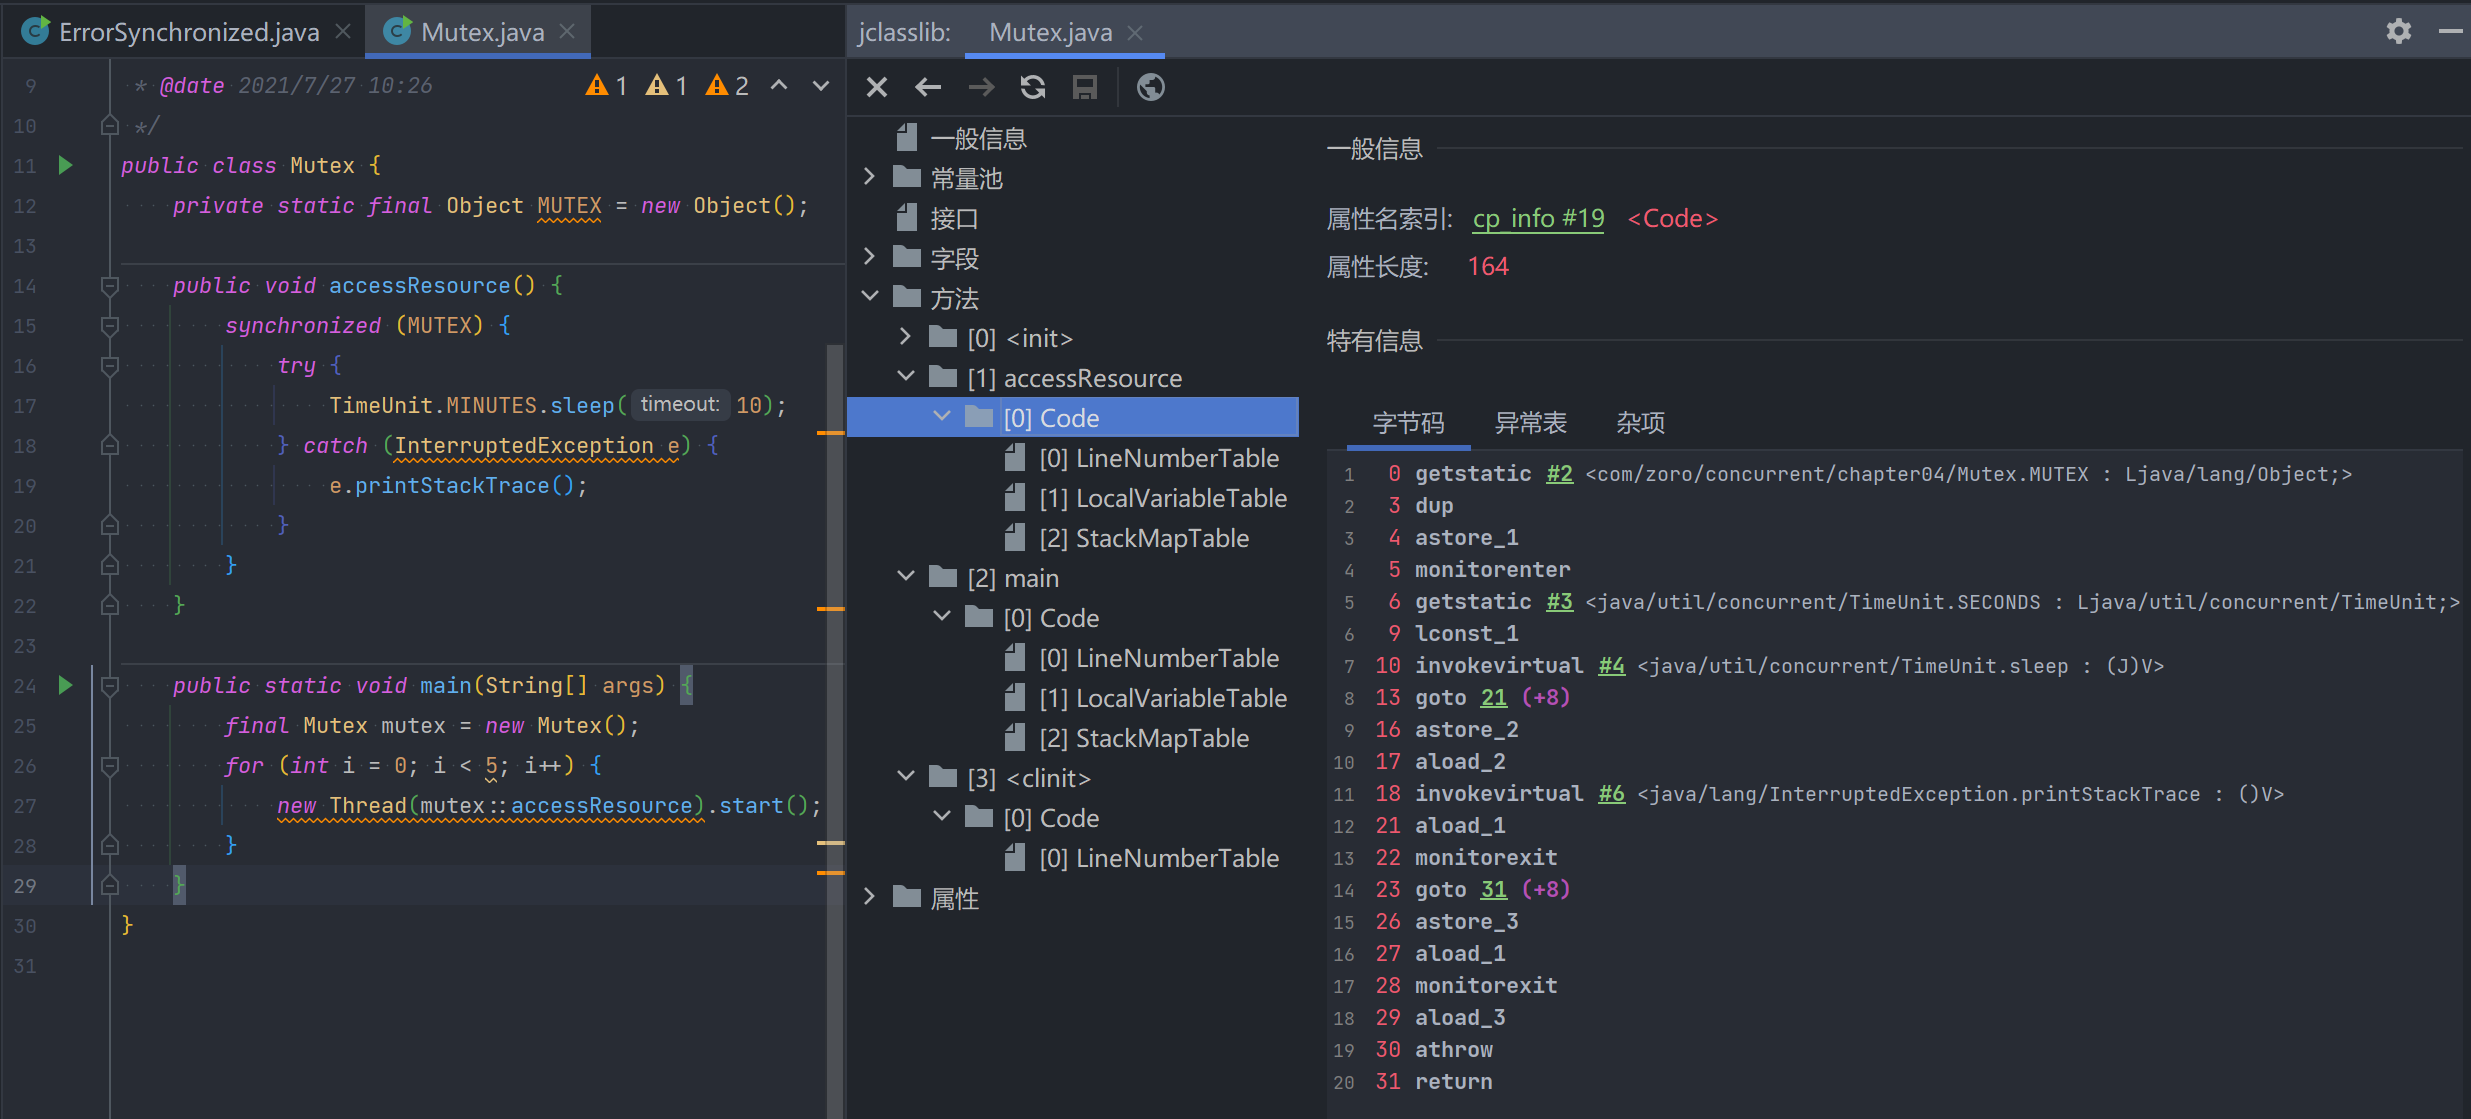Click the back arrow in jclasslib toolbar
Image resolution: width=2471 pixels, height=1119 pixels.
928,88
